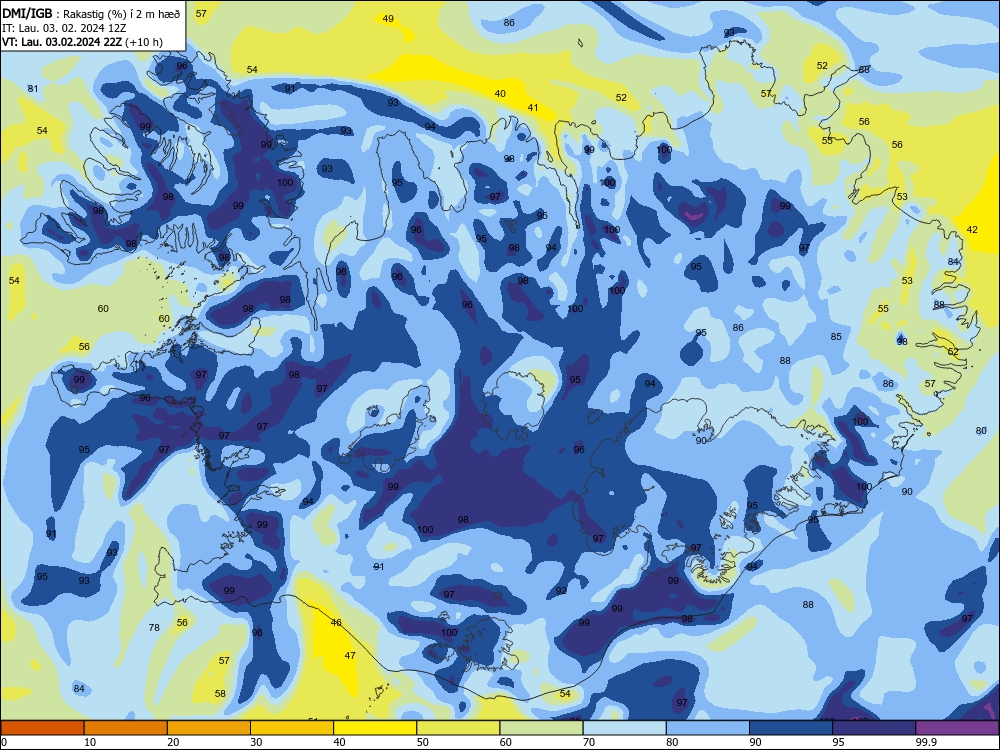Click the map humidity value '81'
The height and width of the screenshot is (750, 1000).
[x=33, y=89]
